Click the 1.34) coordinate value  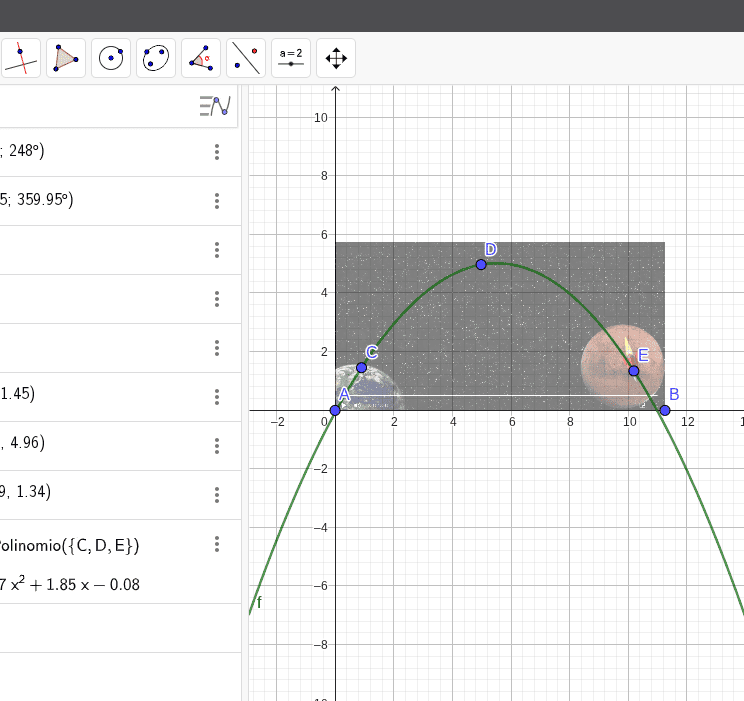tap(33, 491)
